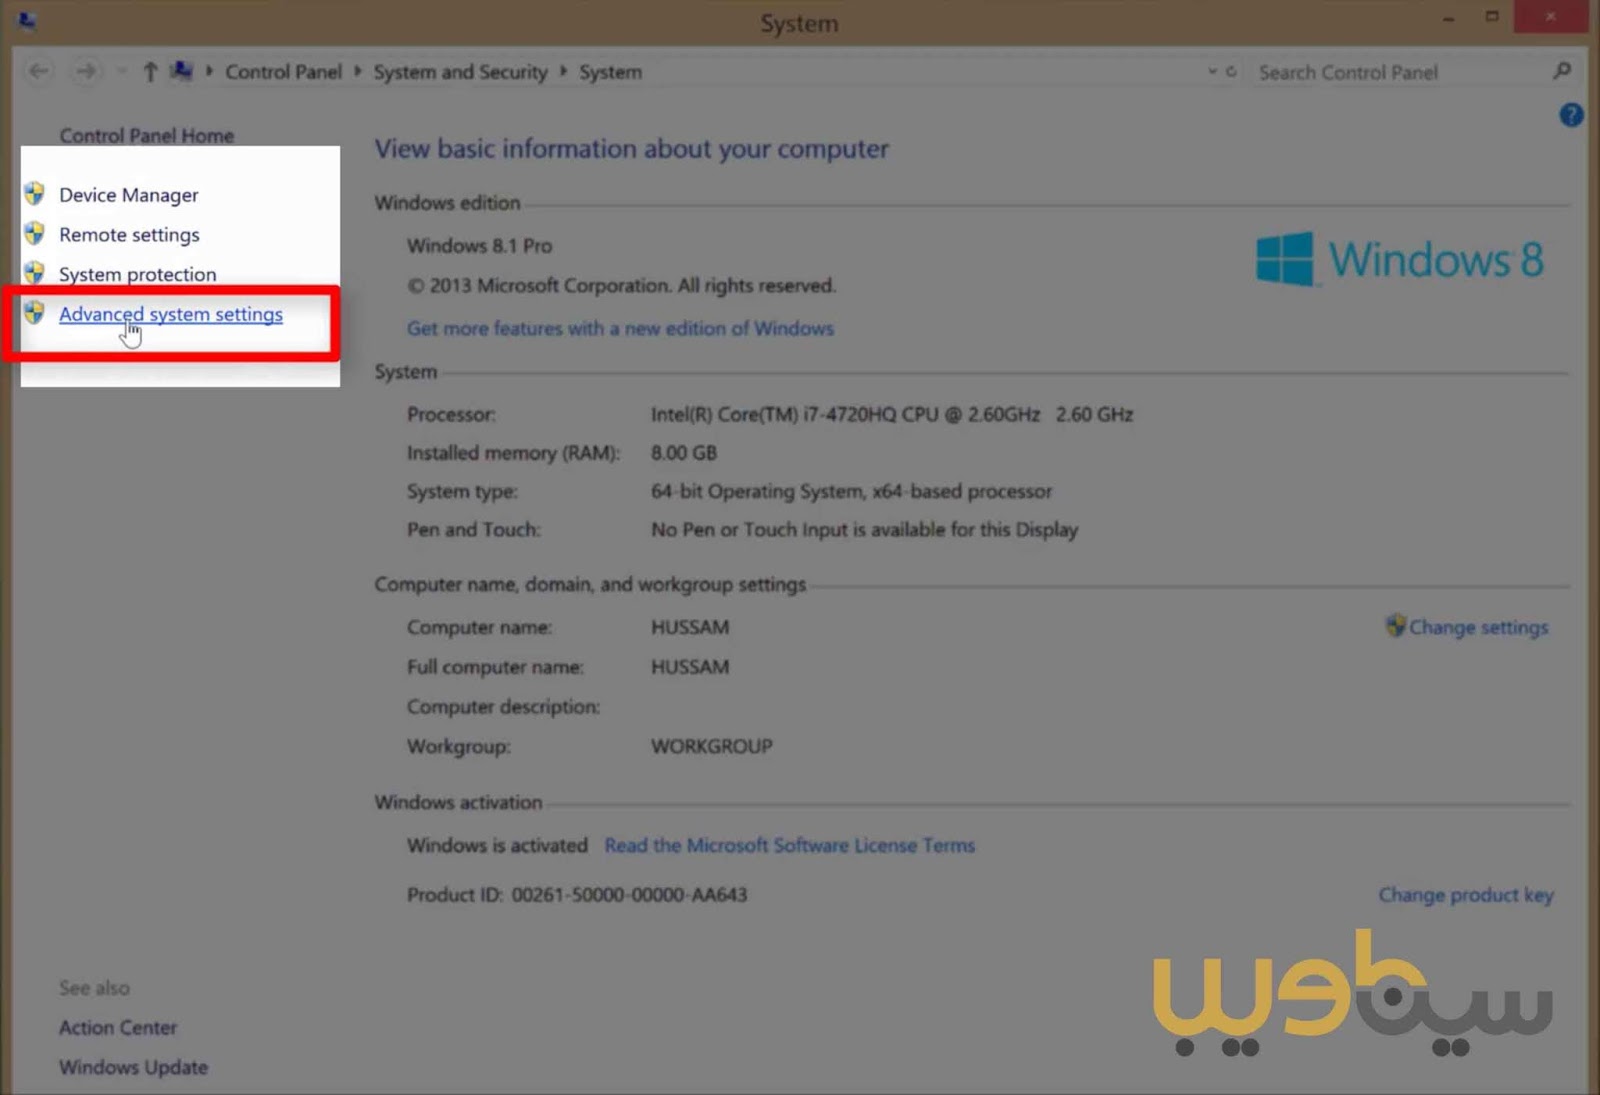Screen dimensions: 1600x1095
Task: Go up one level with the Up arrow
Action: 150,71
